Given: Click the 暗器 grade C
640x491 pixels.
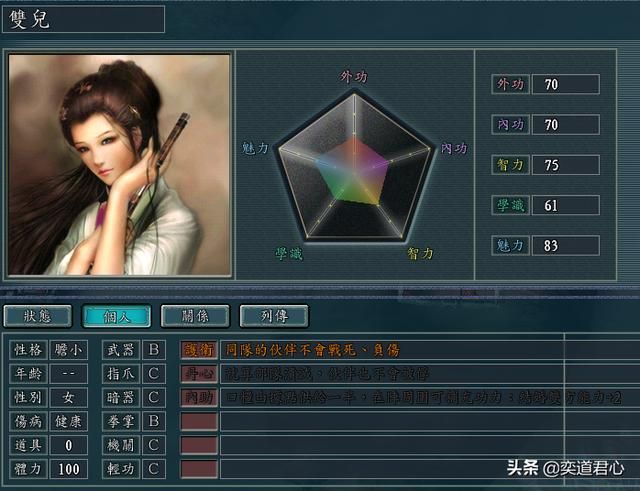Looking at the screenshot, I should point(154,398).
